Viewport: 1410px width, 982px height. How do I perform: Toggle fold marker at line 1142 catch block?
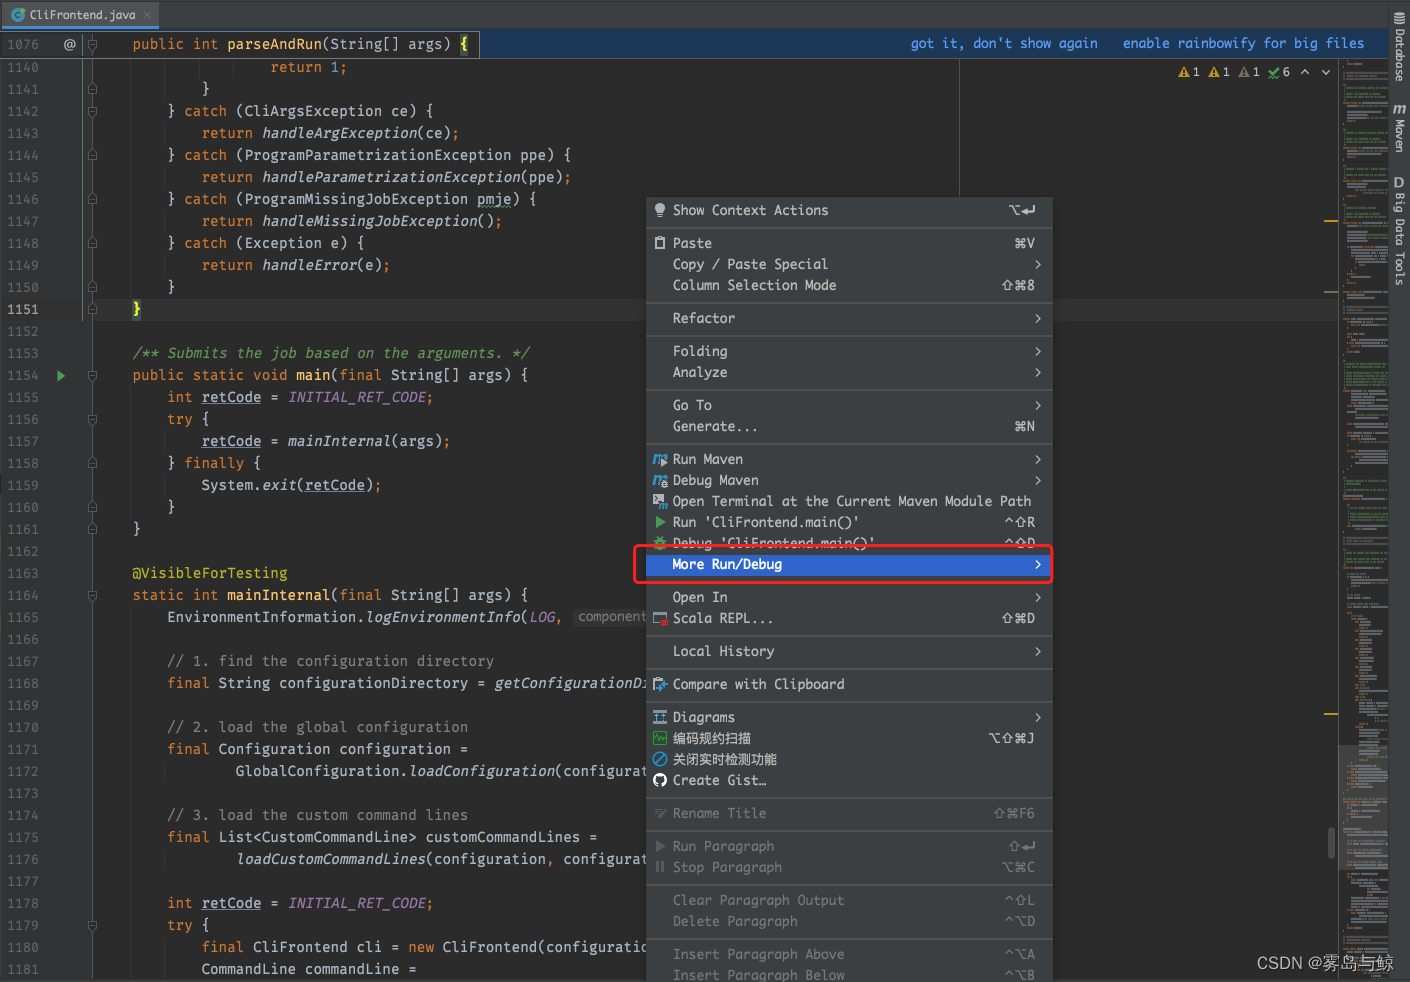tap(92, 112)
